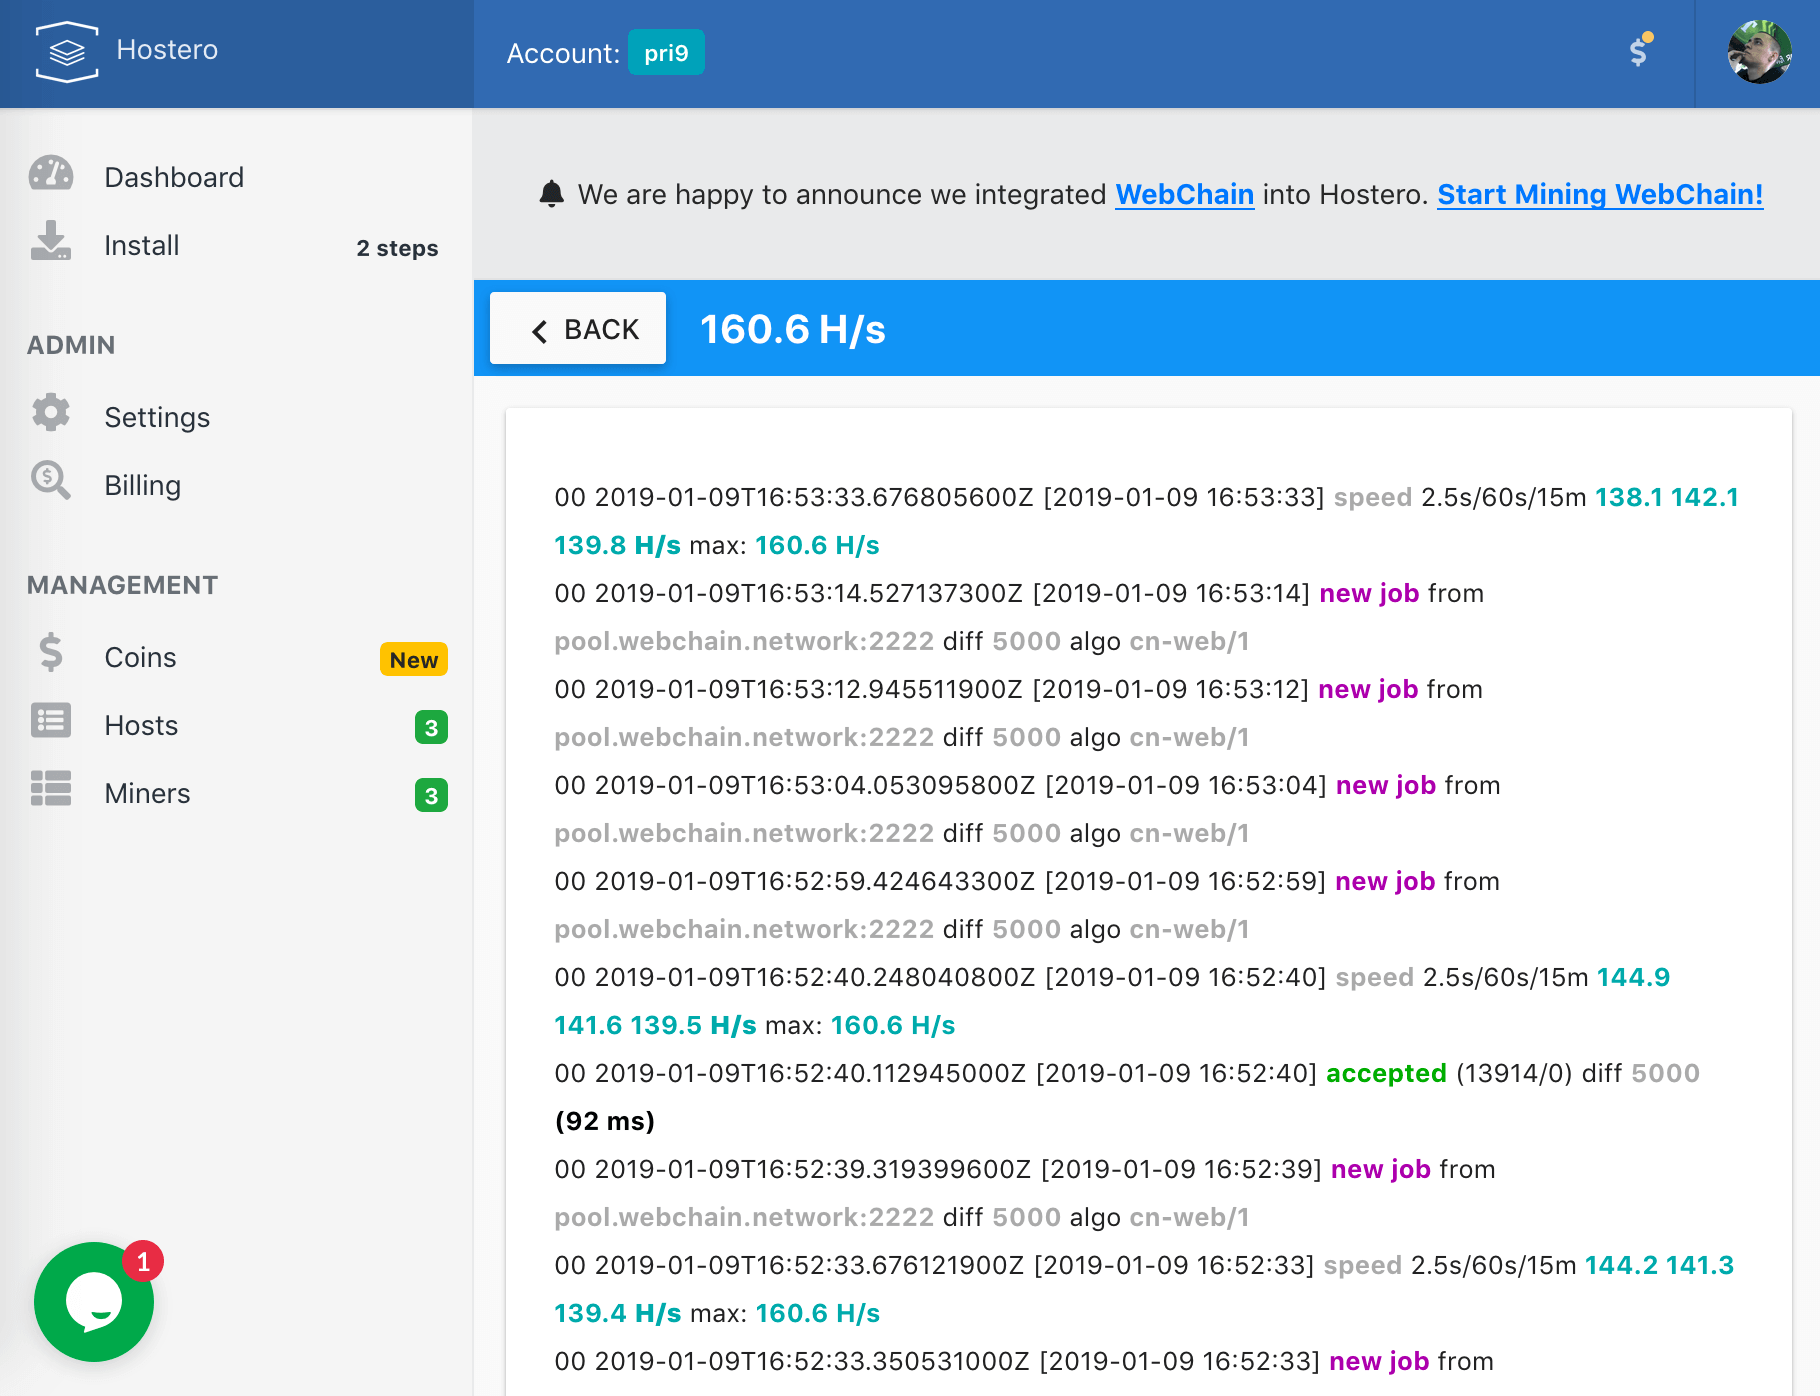
Task: Click the yellow New badge beside Coins
Action: tap(413, 660)
